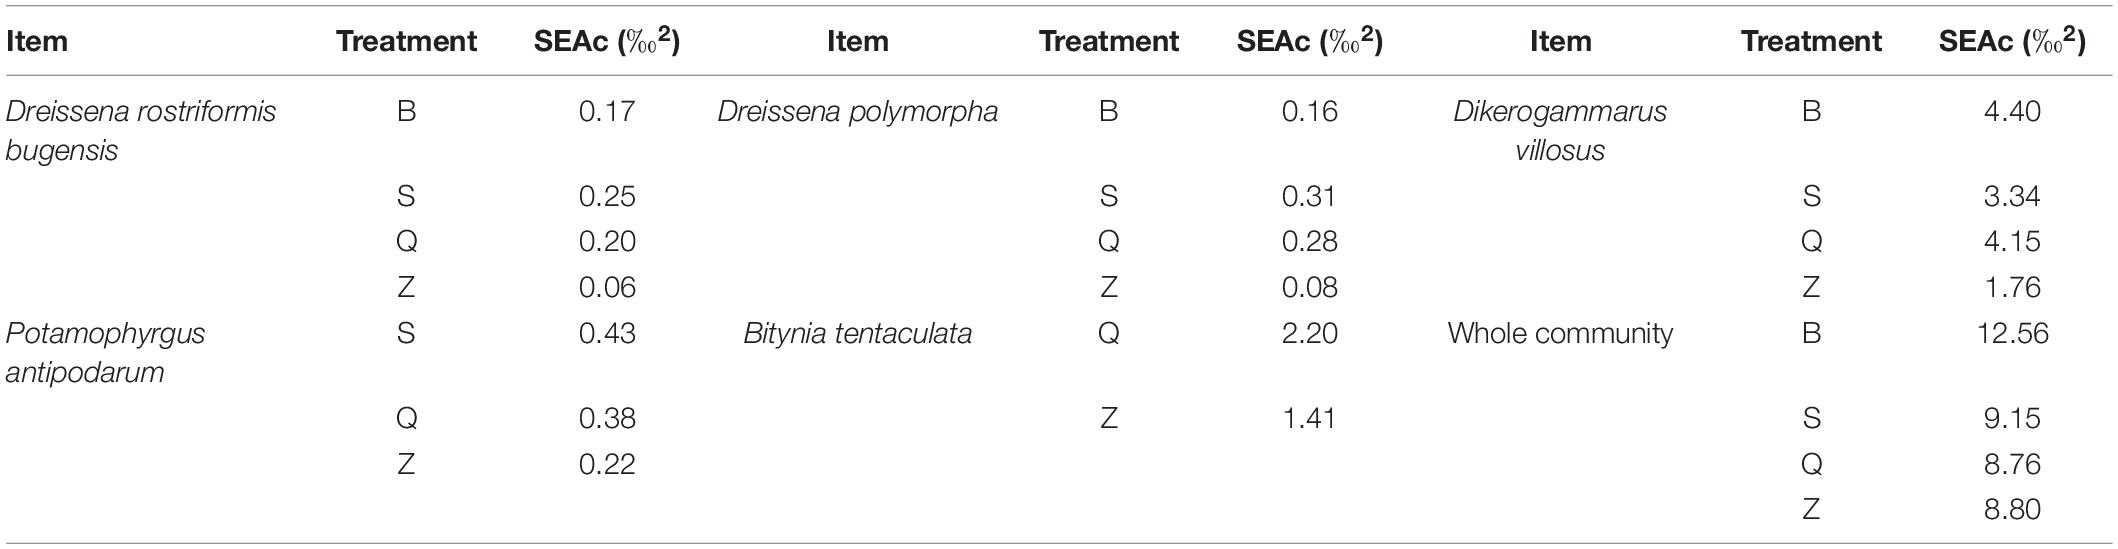
Task: Select the 8.80 whole community value
Action: [2012, 510]
